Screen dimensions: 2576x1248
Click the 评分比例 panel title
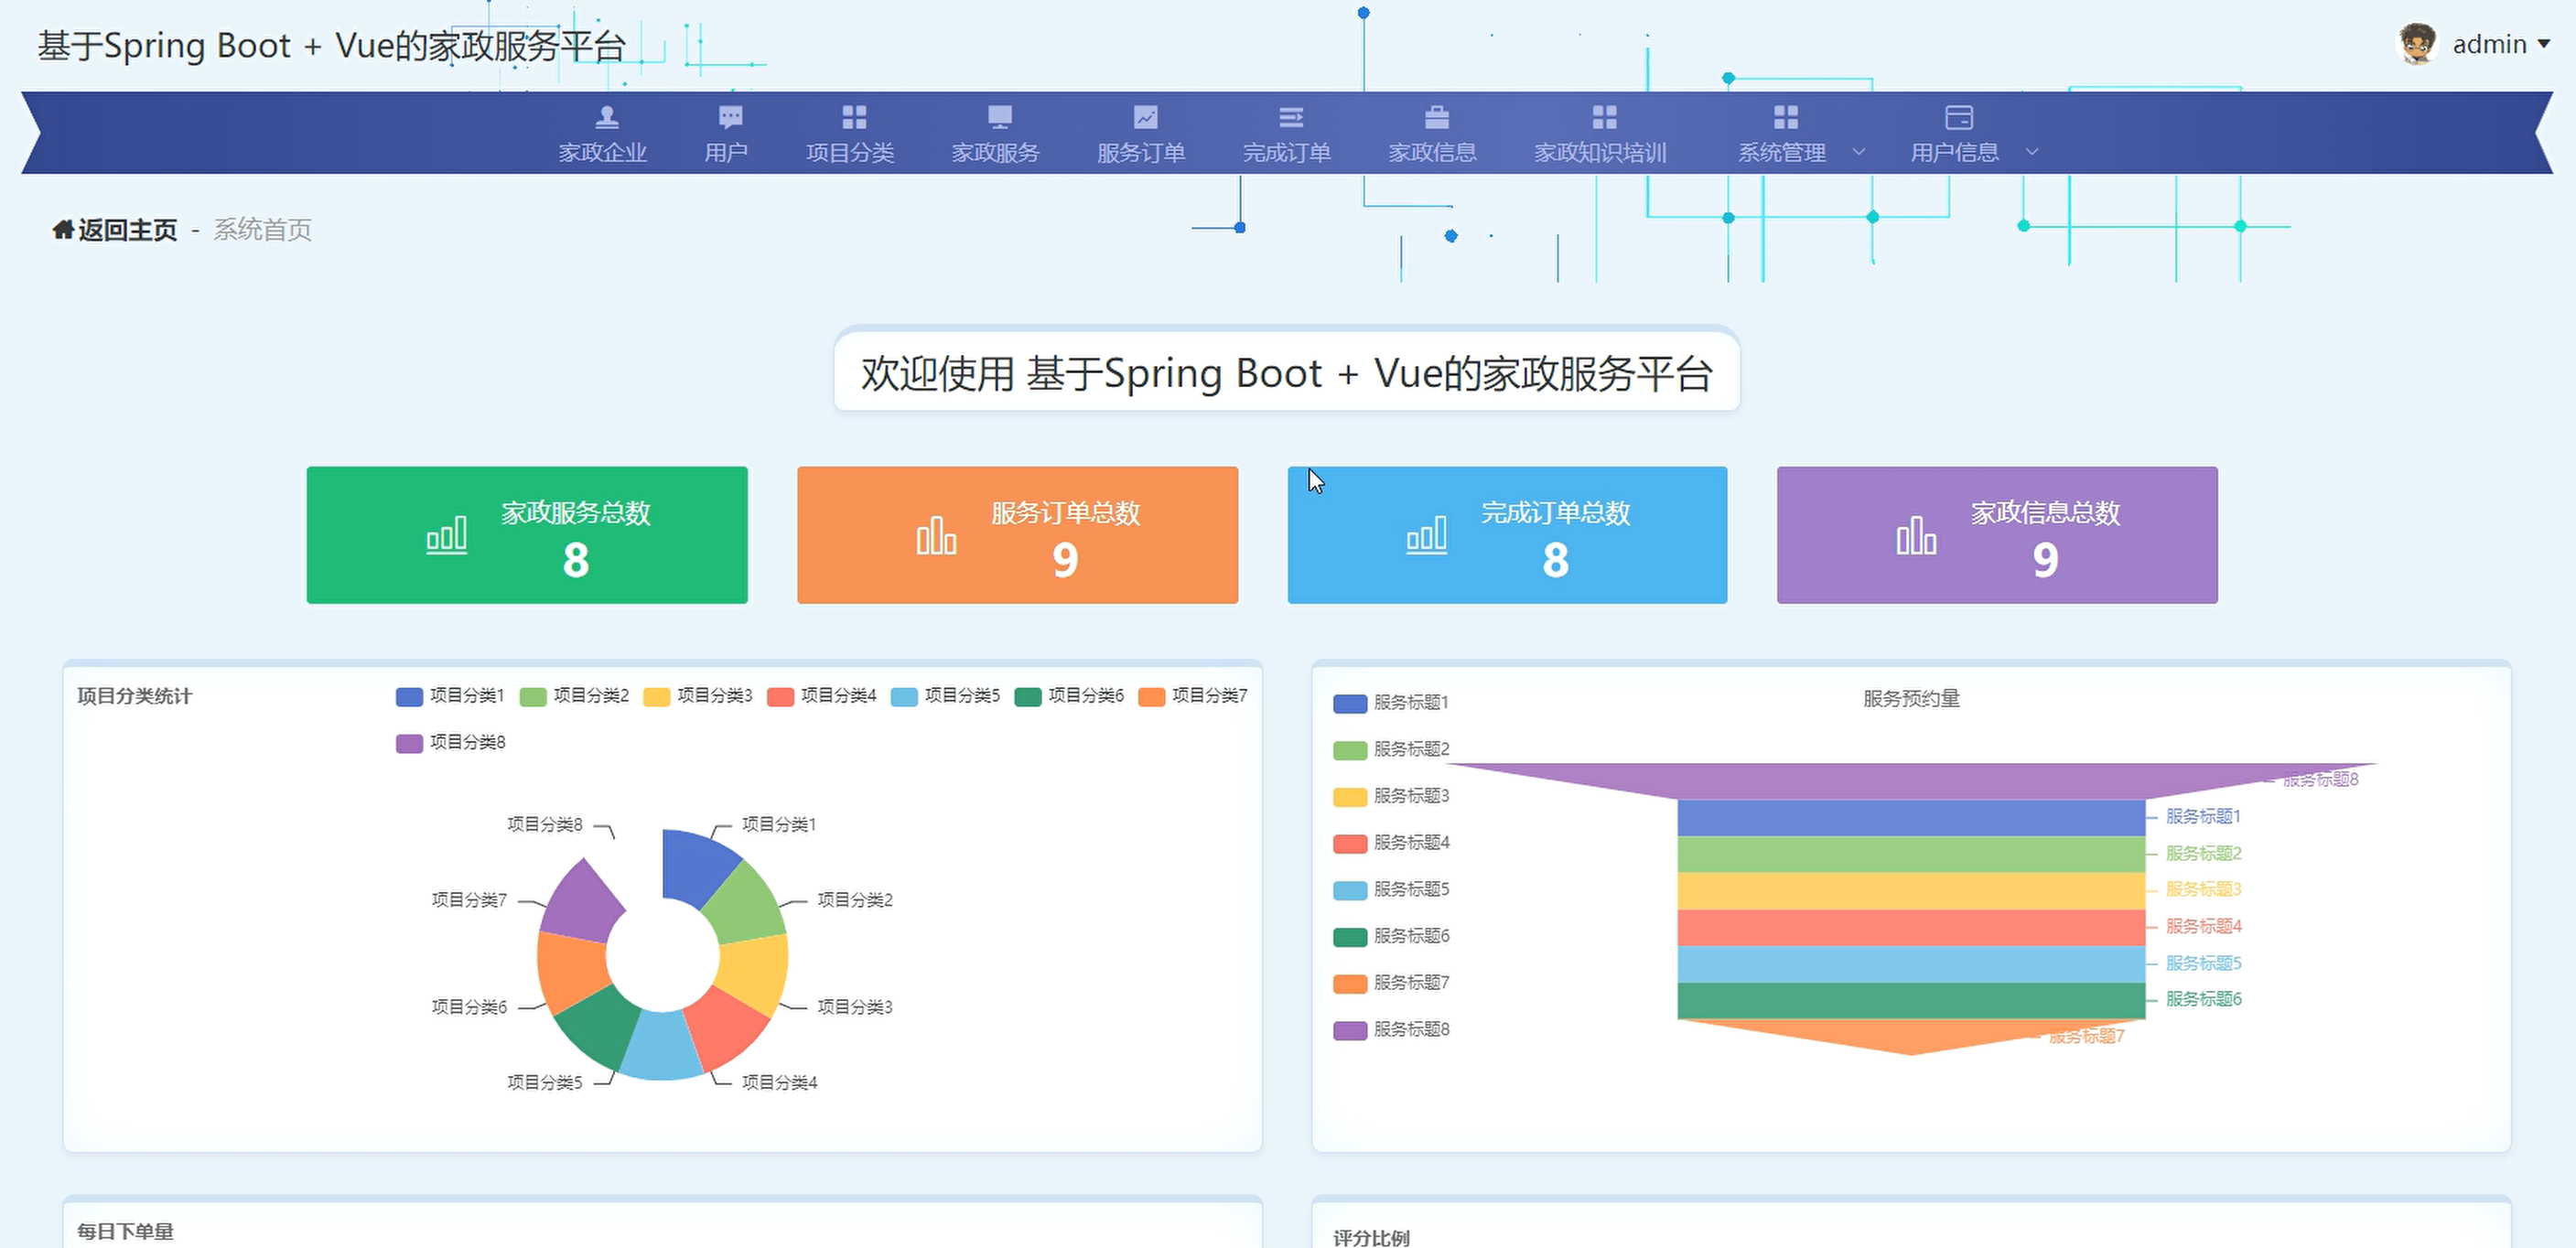[x=1371, y=1237]
